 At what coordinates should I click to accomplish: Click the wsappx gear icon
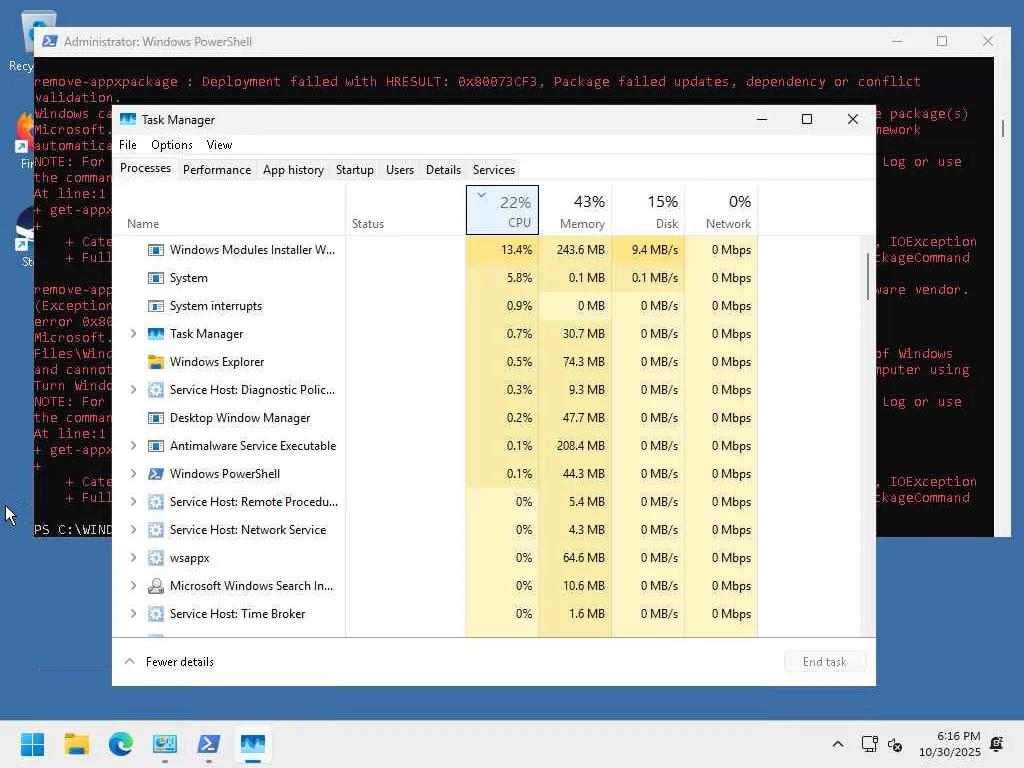pos(155,558)
